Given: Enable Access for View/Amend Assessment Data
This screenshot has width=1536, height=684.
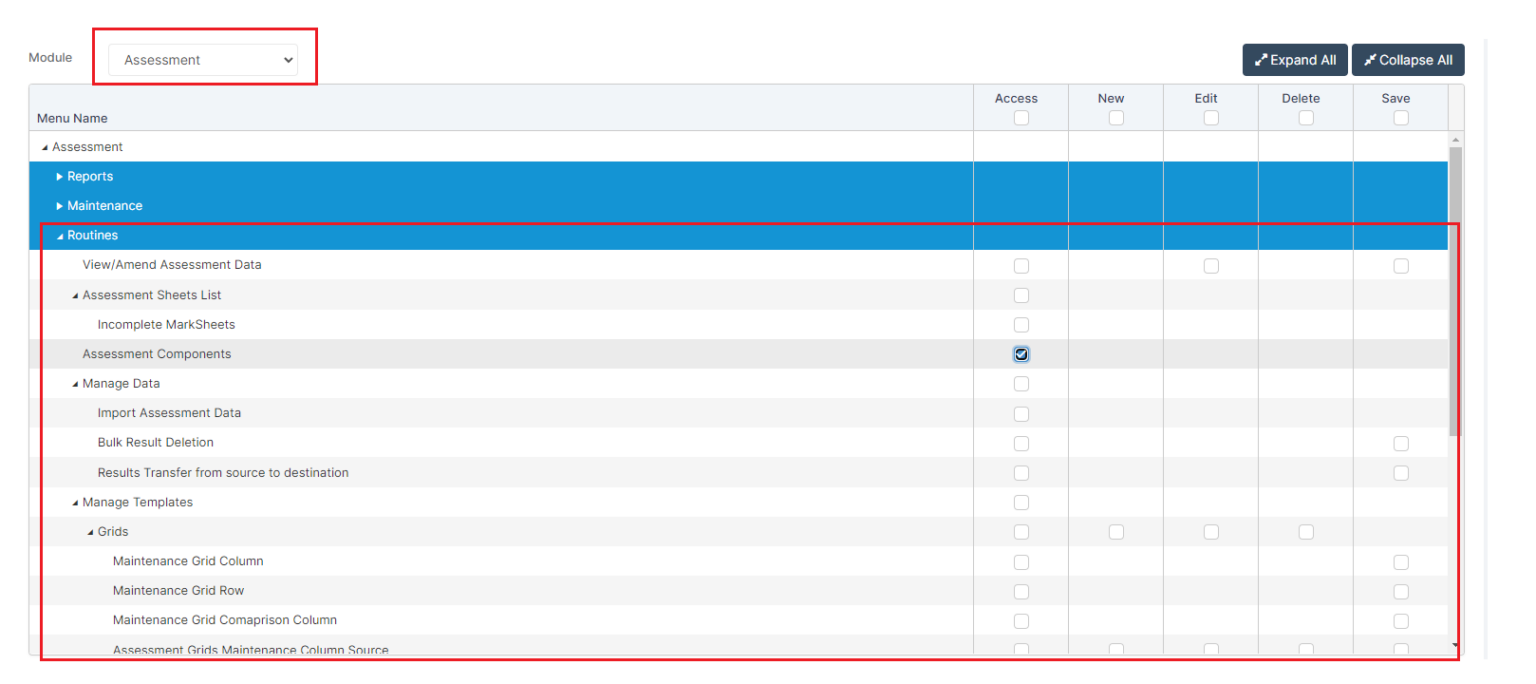Looking at the screenshot, I should [1020, 265].
